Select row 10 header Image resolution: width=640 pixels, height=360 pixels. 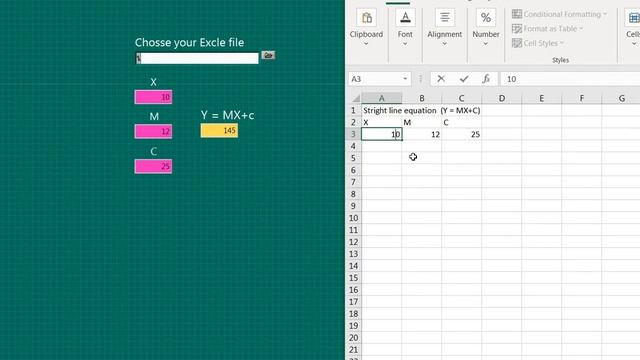coord(353,218)
